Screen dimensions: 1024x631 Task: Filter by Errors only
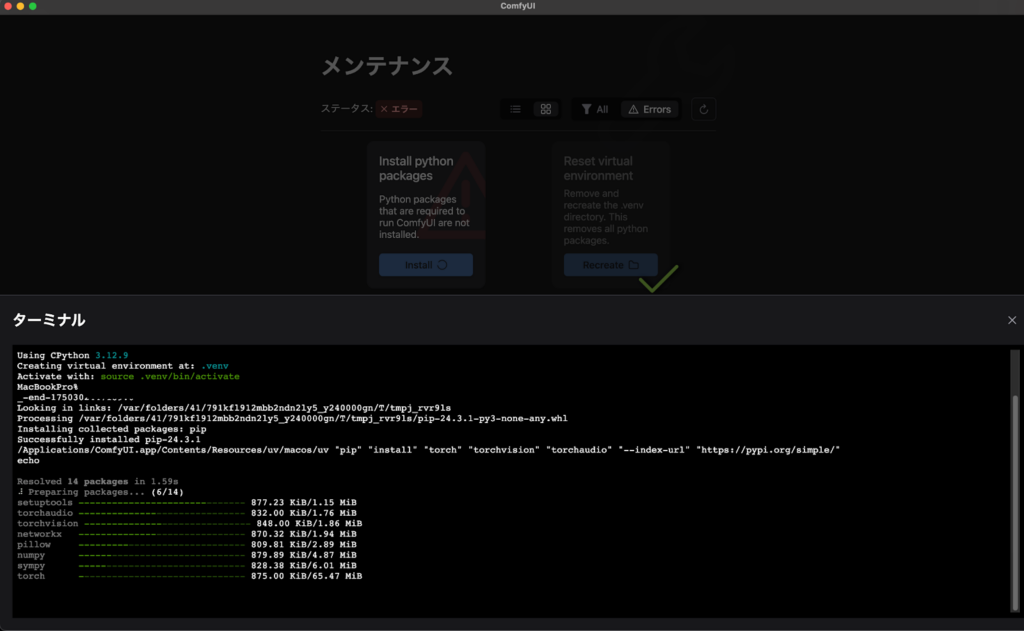click(x=650, y=109)
